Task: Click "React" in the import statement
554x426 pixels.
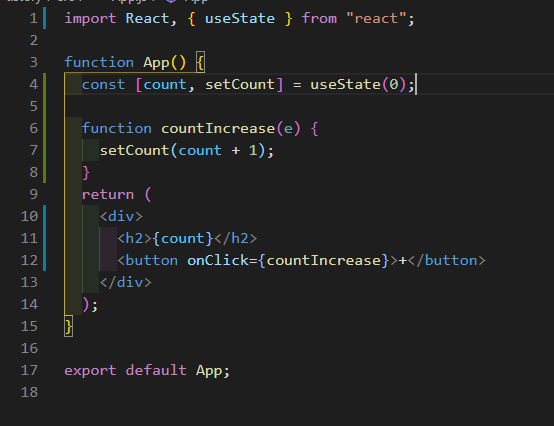Action: pos(147,18)
